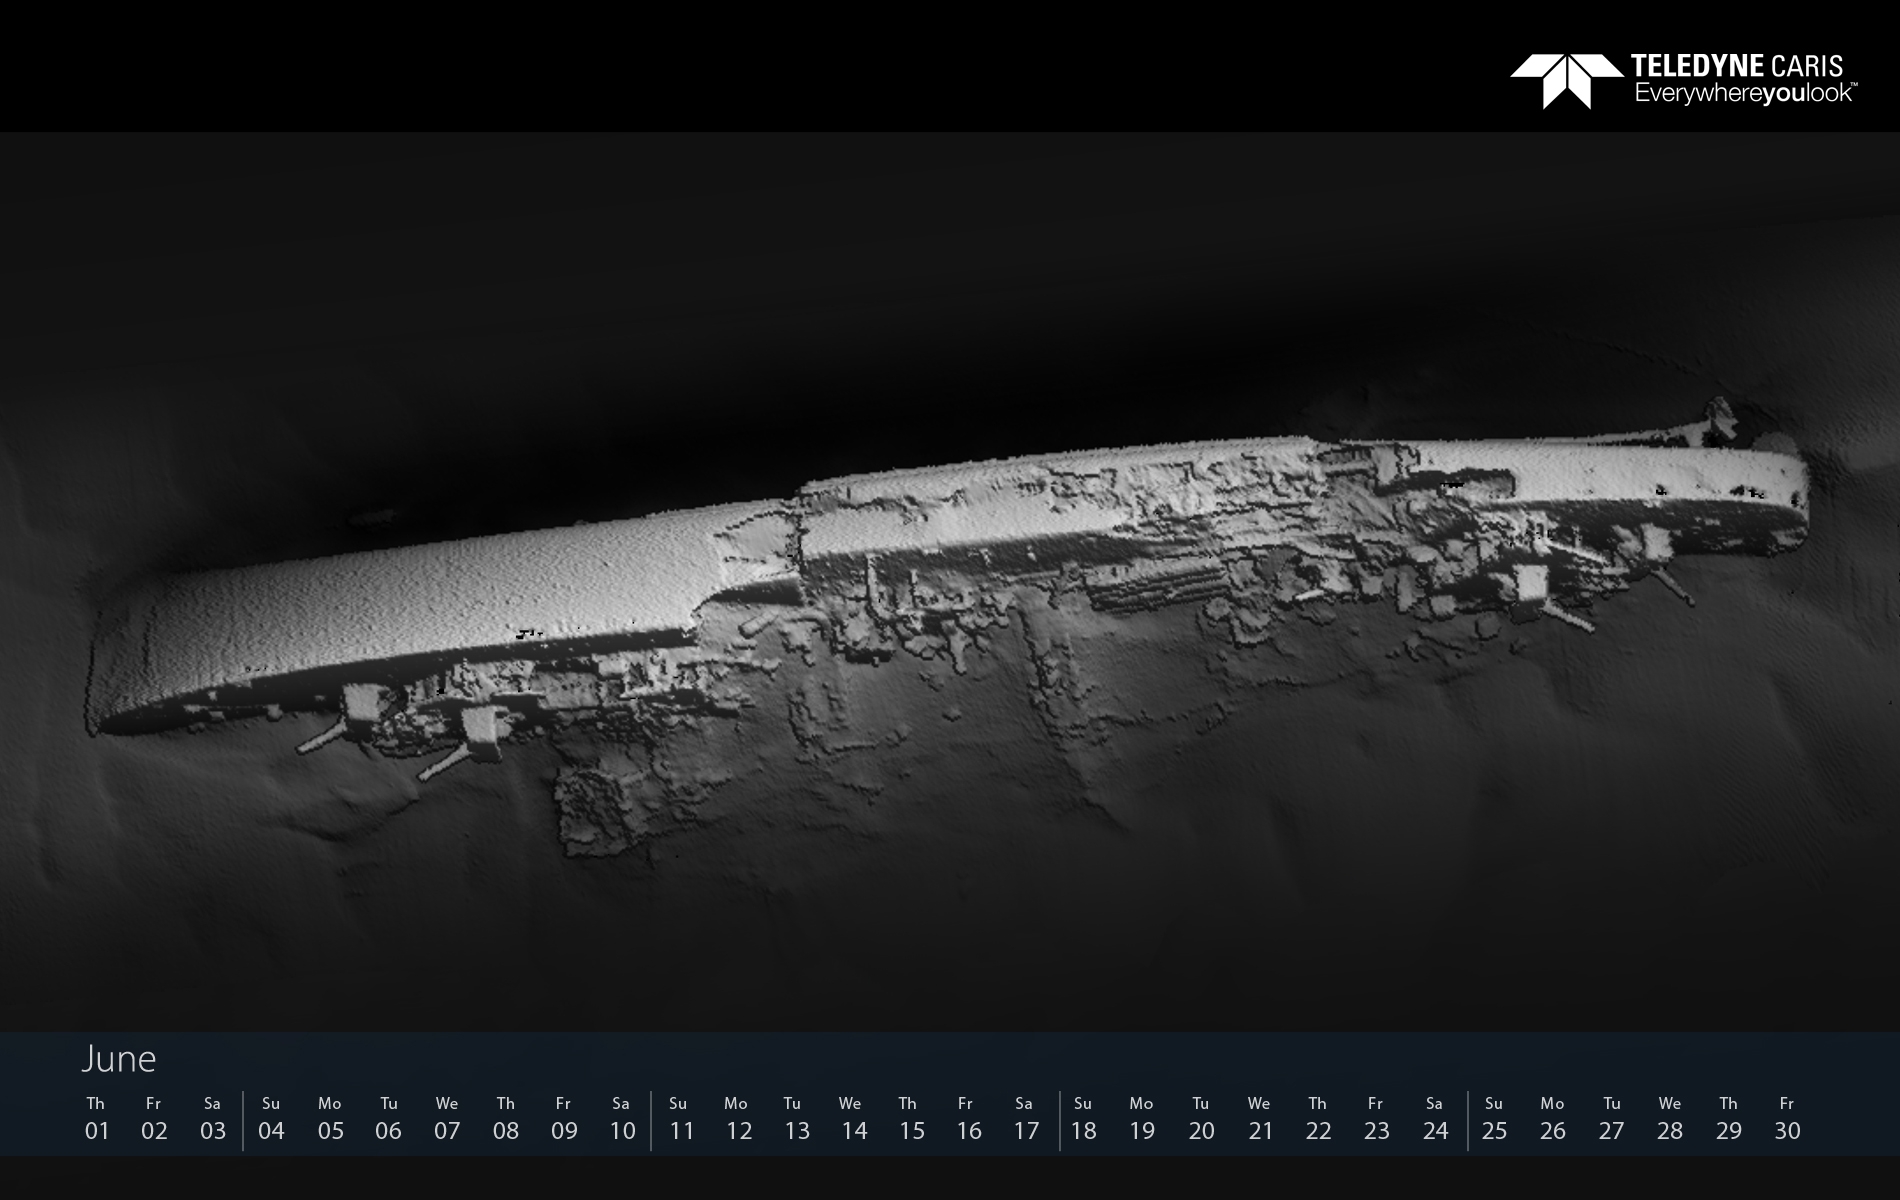Image resolution: width=1900 pixels, height=1200 pixels.
Task: Select date 04 Sunday
Action: 271,1119
